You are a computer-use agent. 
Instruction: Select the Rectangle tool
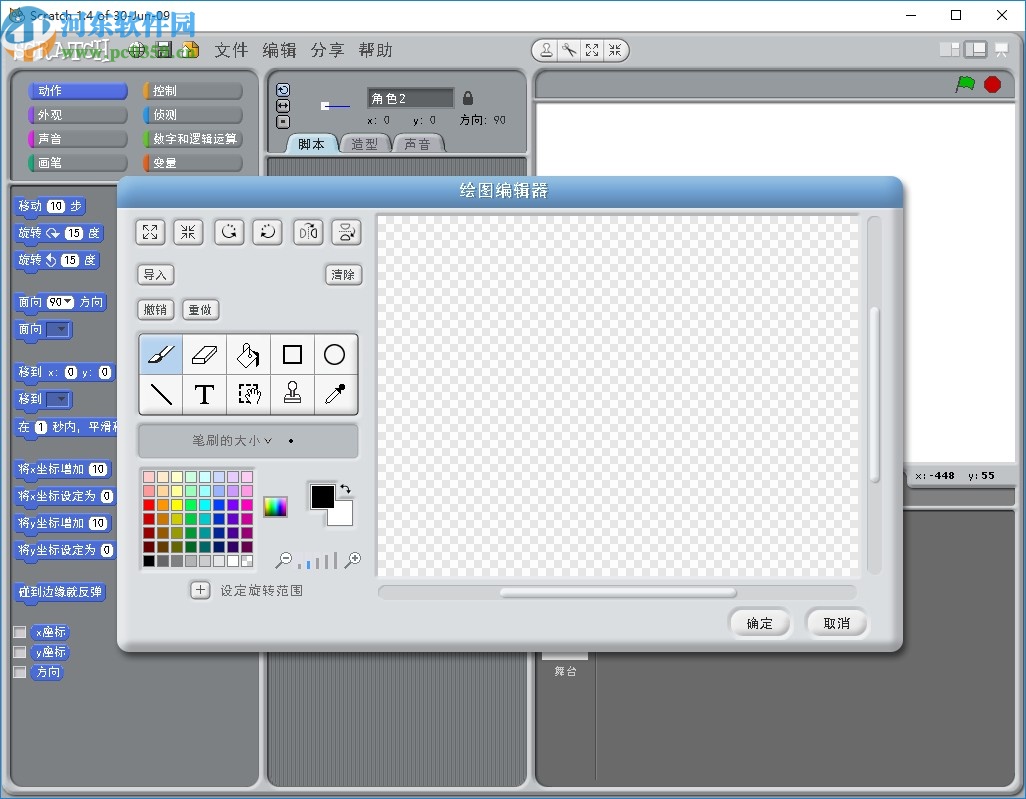(292, 353)
